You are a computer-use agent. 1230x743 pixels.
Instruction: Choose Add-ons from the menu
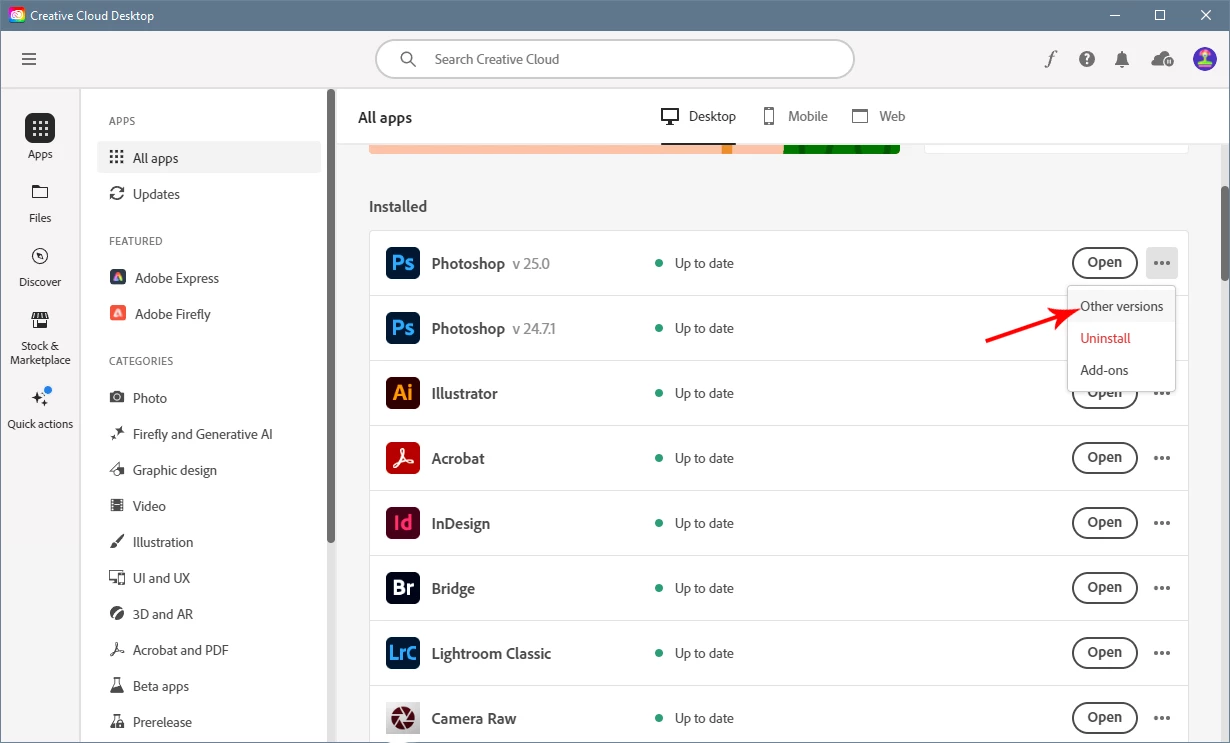click(x=1121, y=370)
